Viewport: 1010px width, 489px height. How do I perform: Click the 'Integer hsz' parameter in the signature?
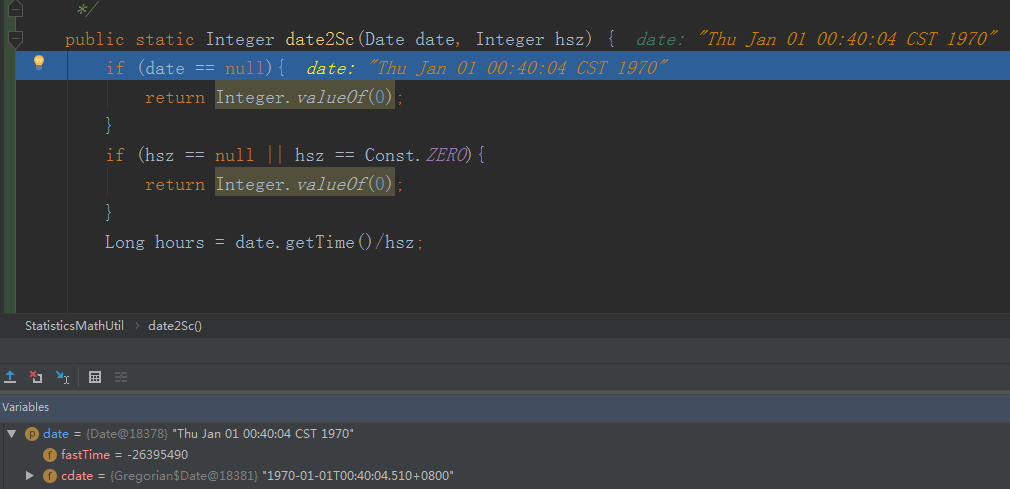tap(529, 39)
